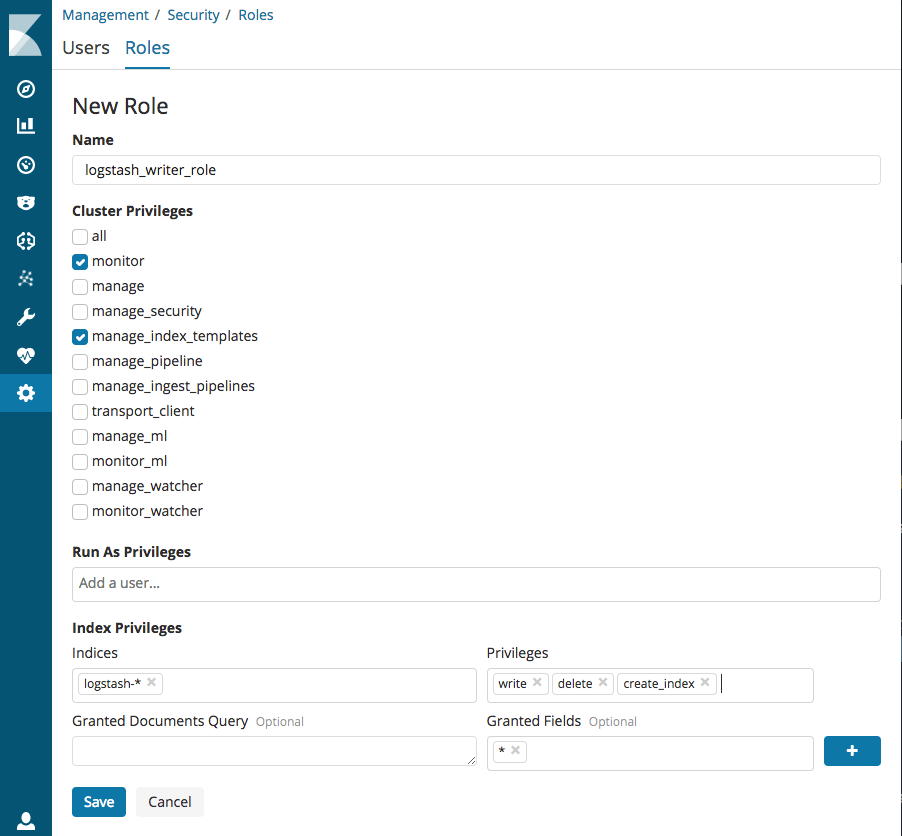
Task: Open the Dashboard gauge app
Action: click(26, 165)
